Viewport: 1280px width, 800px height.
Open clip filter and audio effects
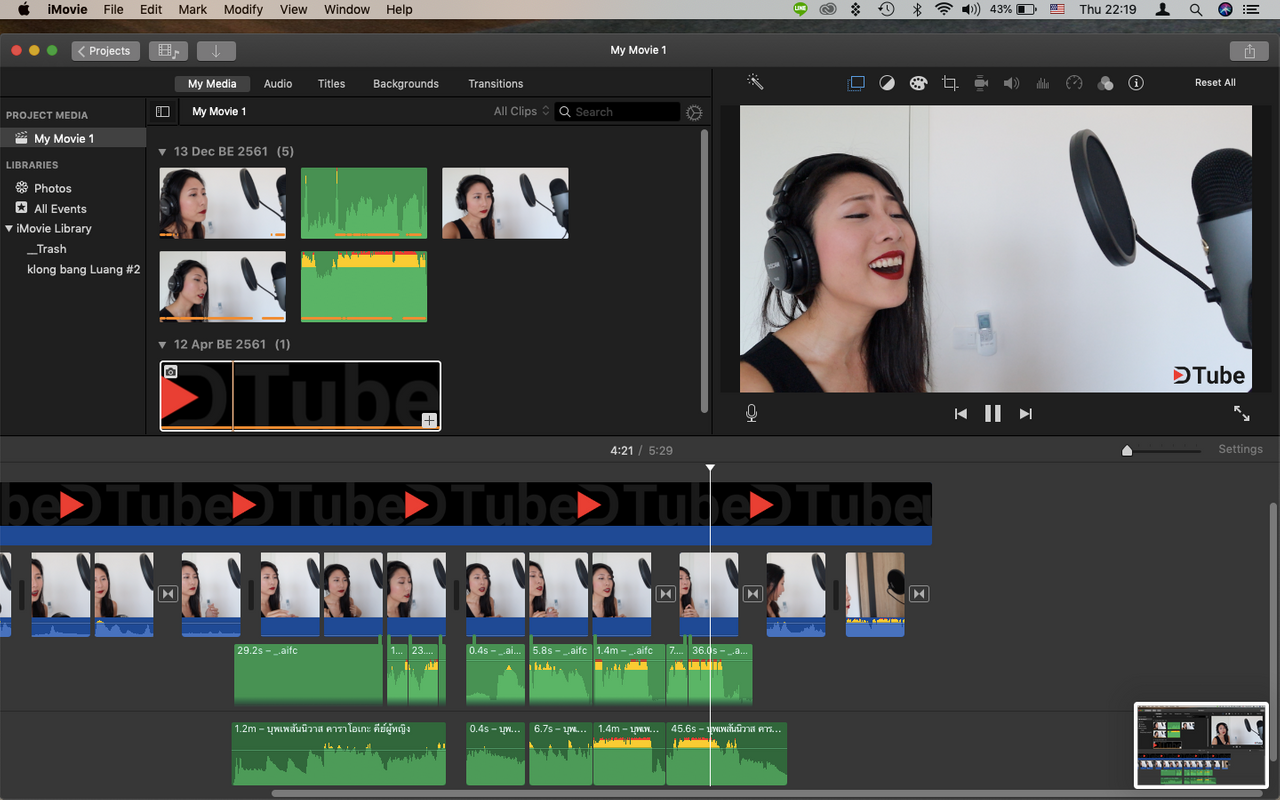pyautogui.click(x=1105, y=83)
